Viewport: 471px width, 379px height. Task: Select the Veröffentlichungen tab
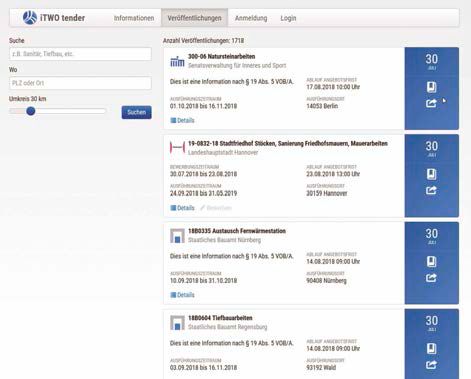coord(194,18)
